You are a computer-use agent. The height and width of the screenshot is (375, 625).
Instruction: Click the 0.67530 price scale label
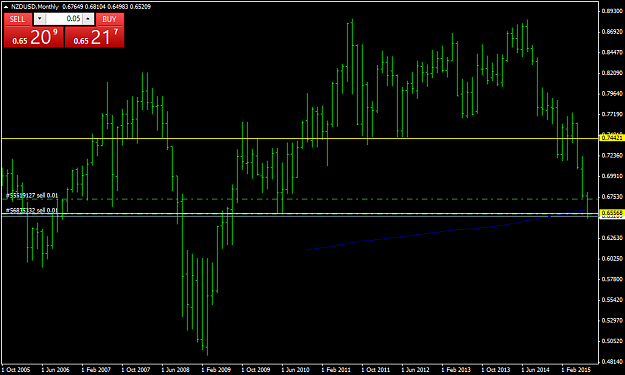[x=612, y=196]
